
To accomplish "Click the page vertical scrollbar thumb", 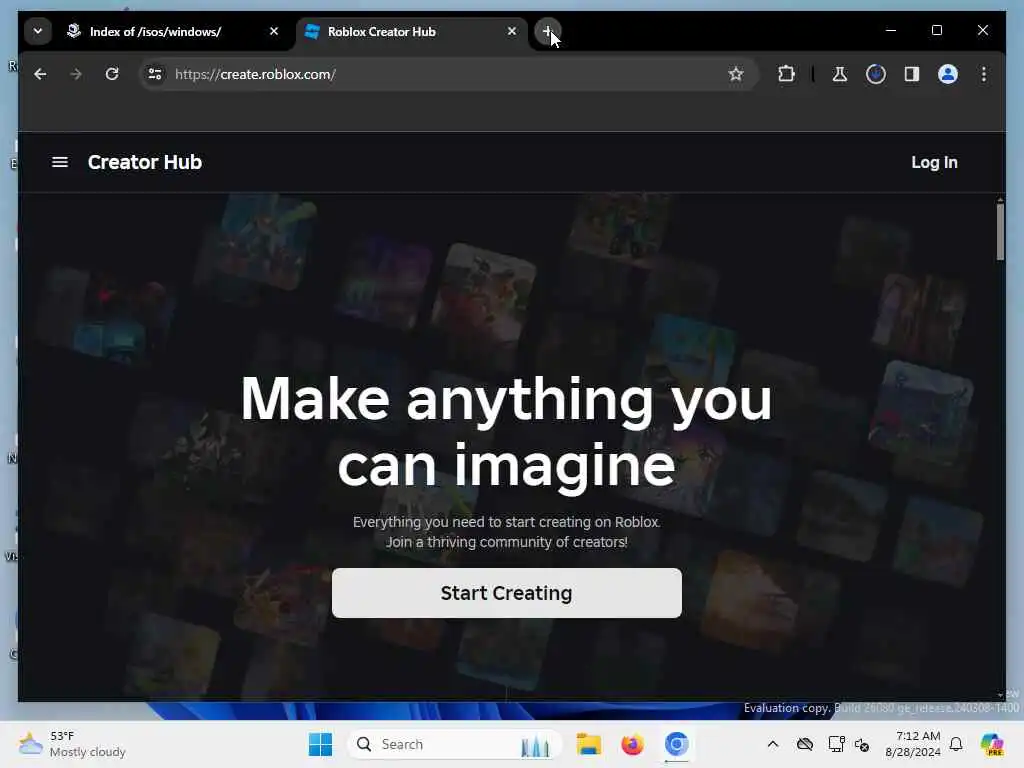I will (1000, 232).
